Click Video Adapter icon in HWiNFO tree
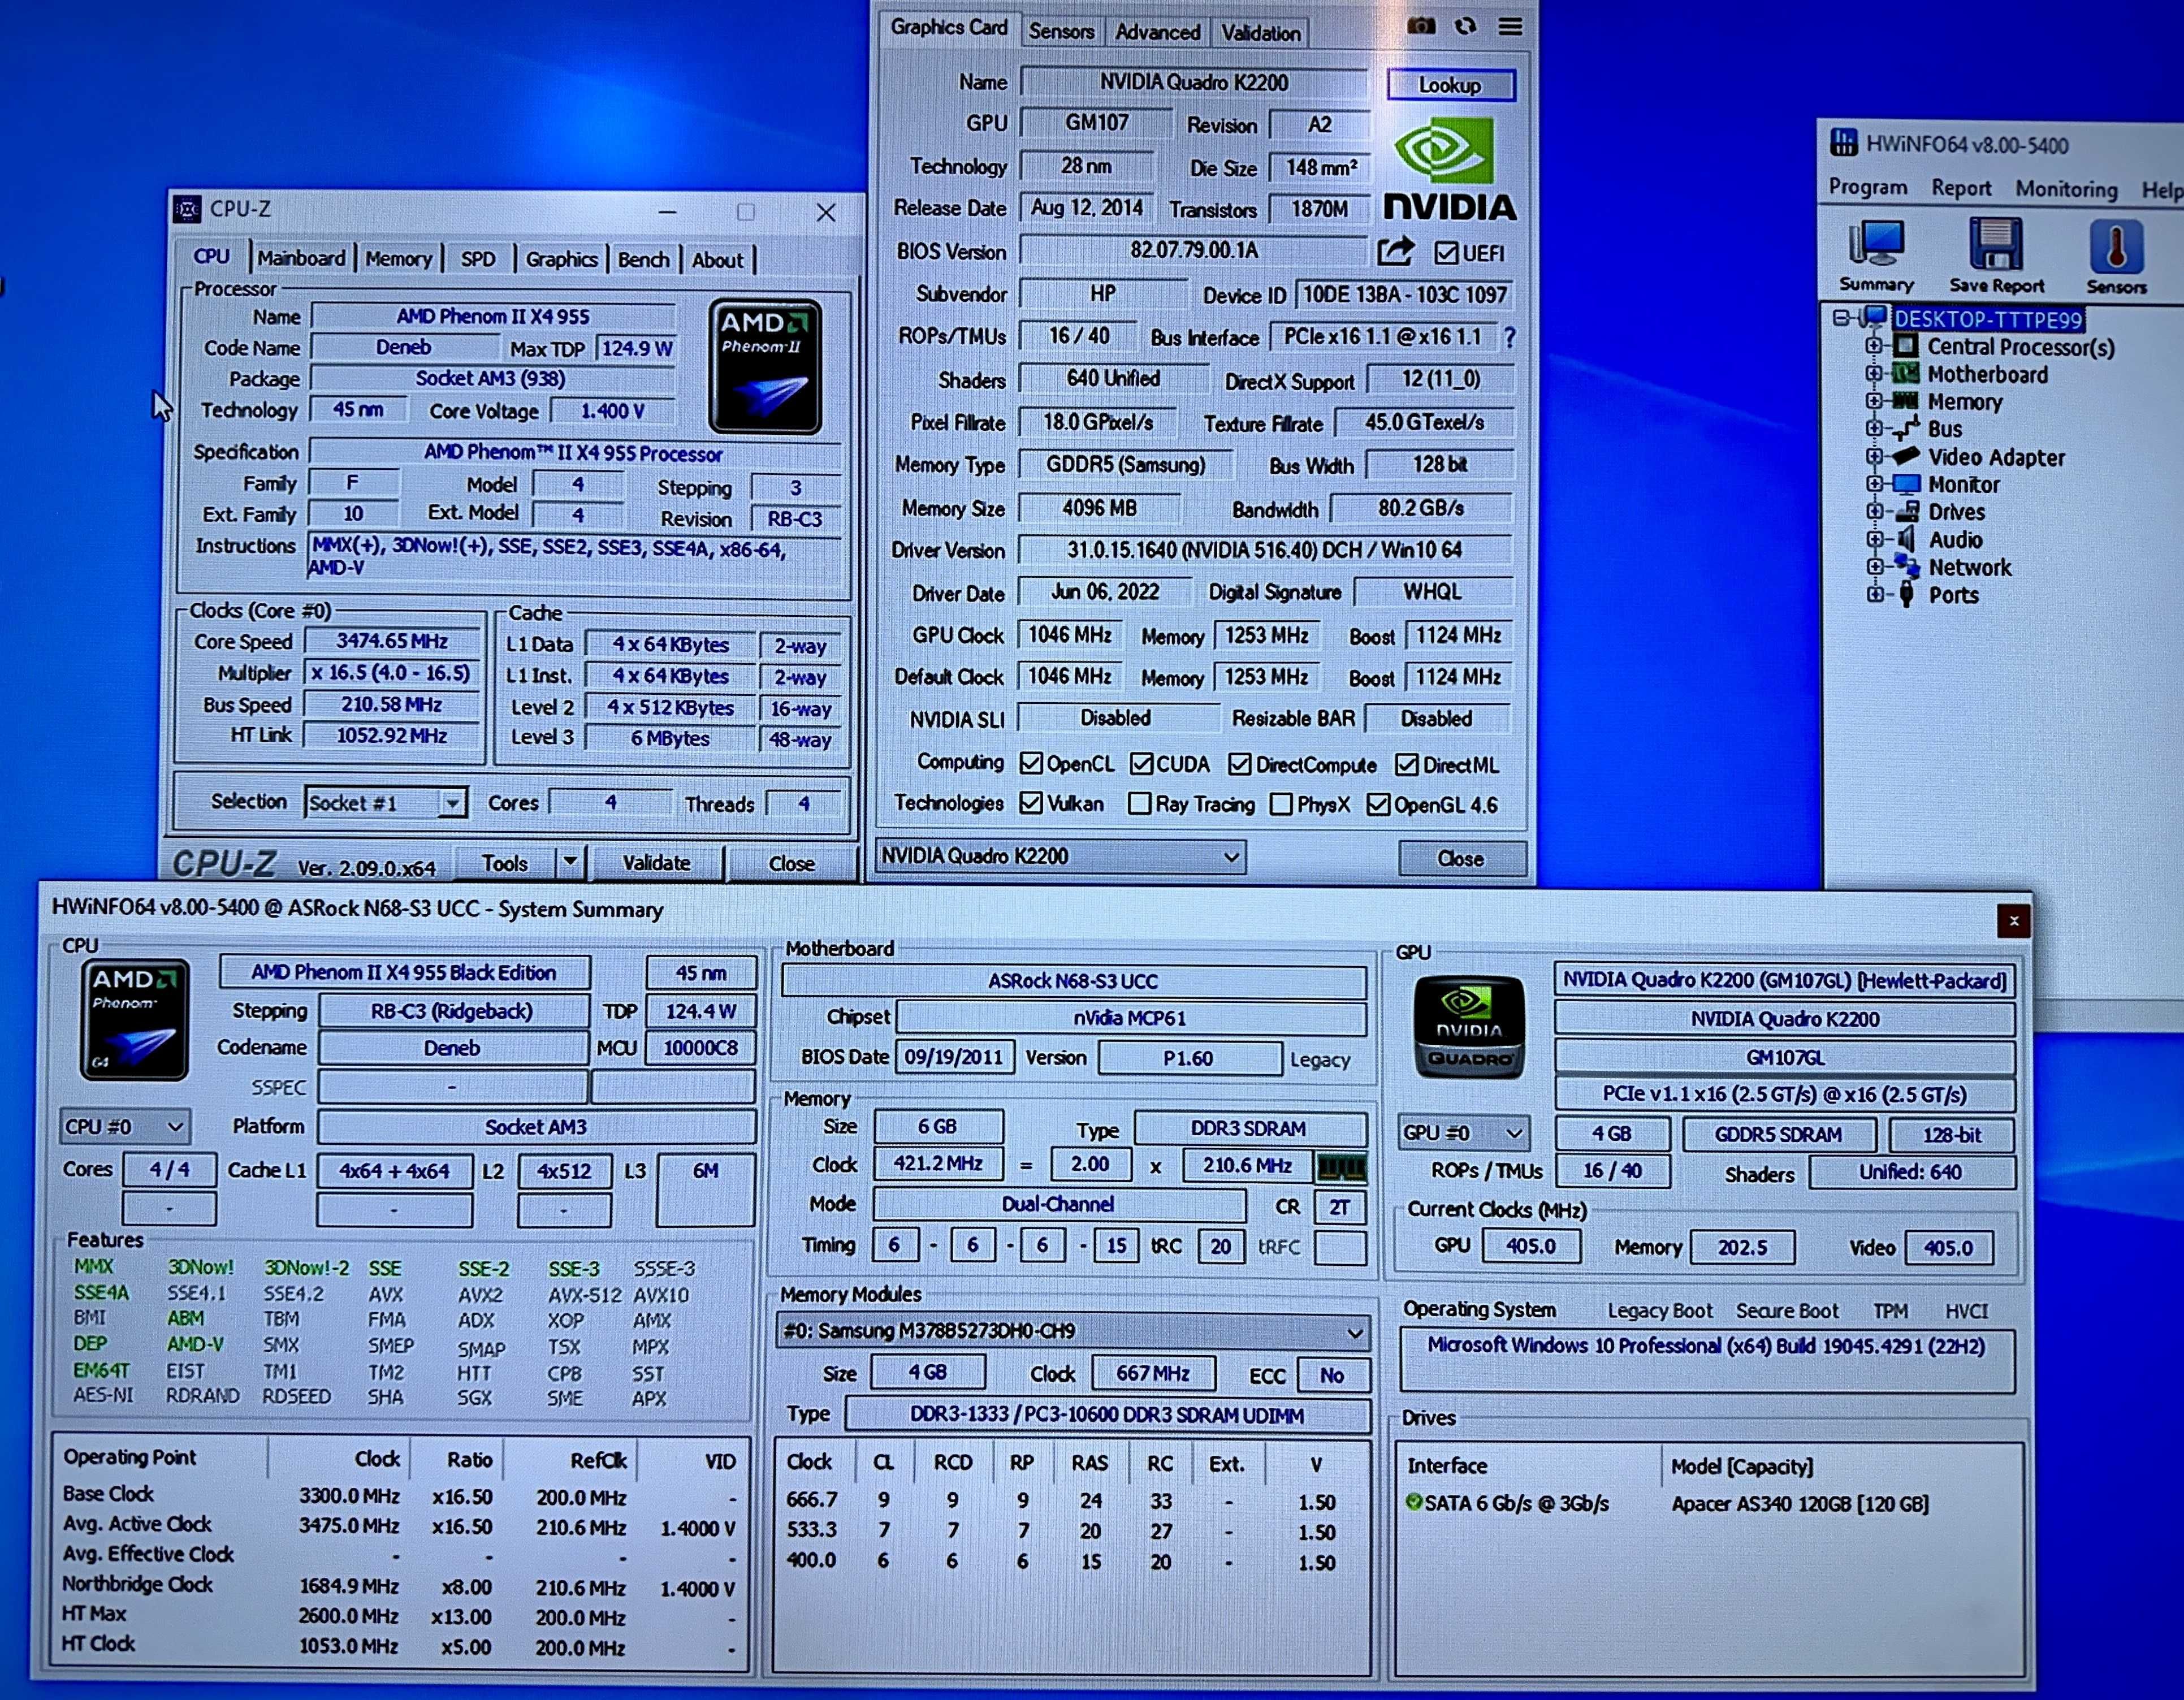2184x1700 pixels. (1906, 457)
